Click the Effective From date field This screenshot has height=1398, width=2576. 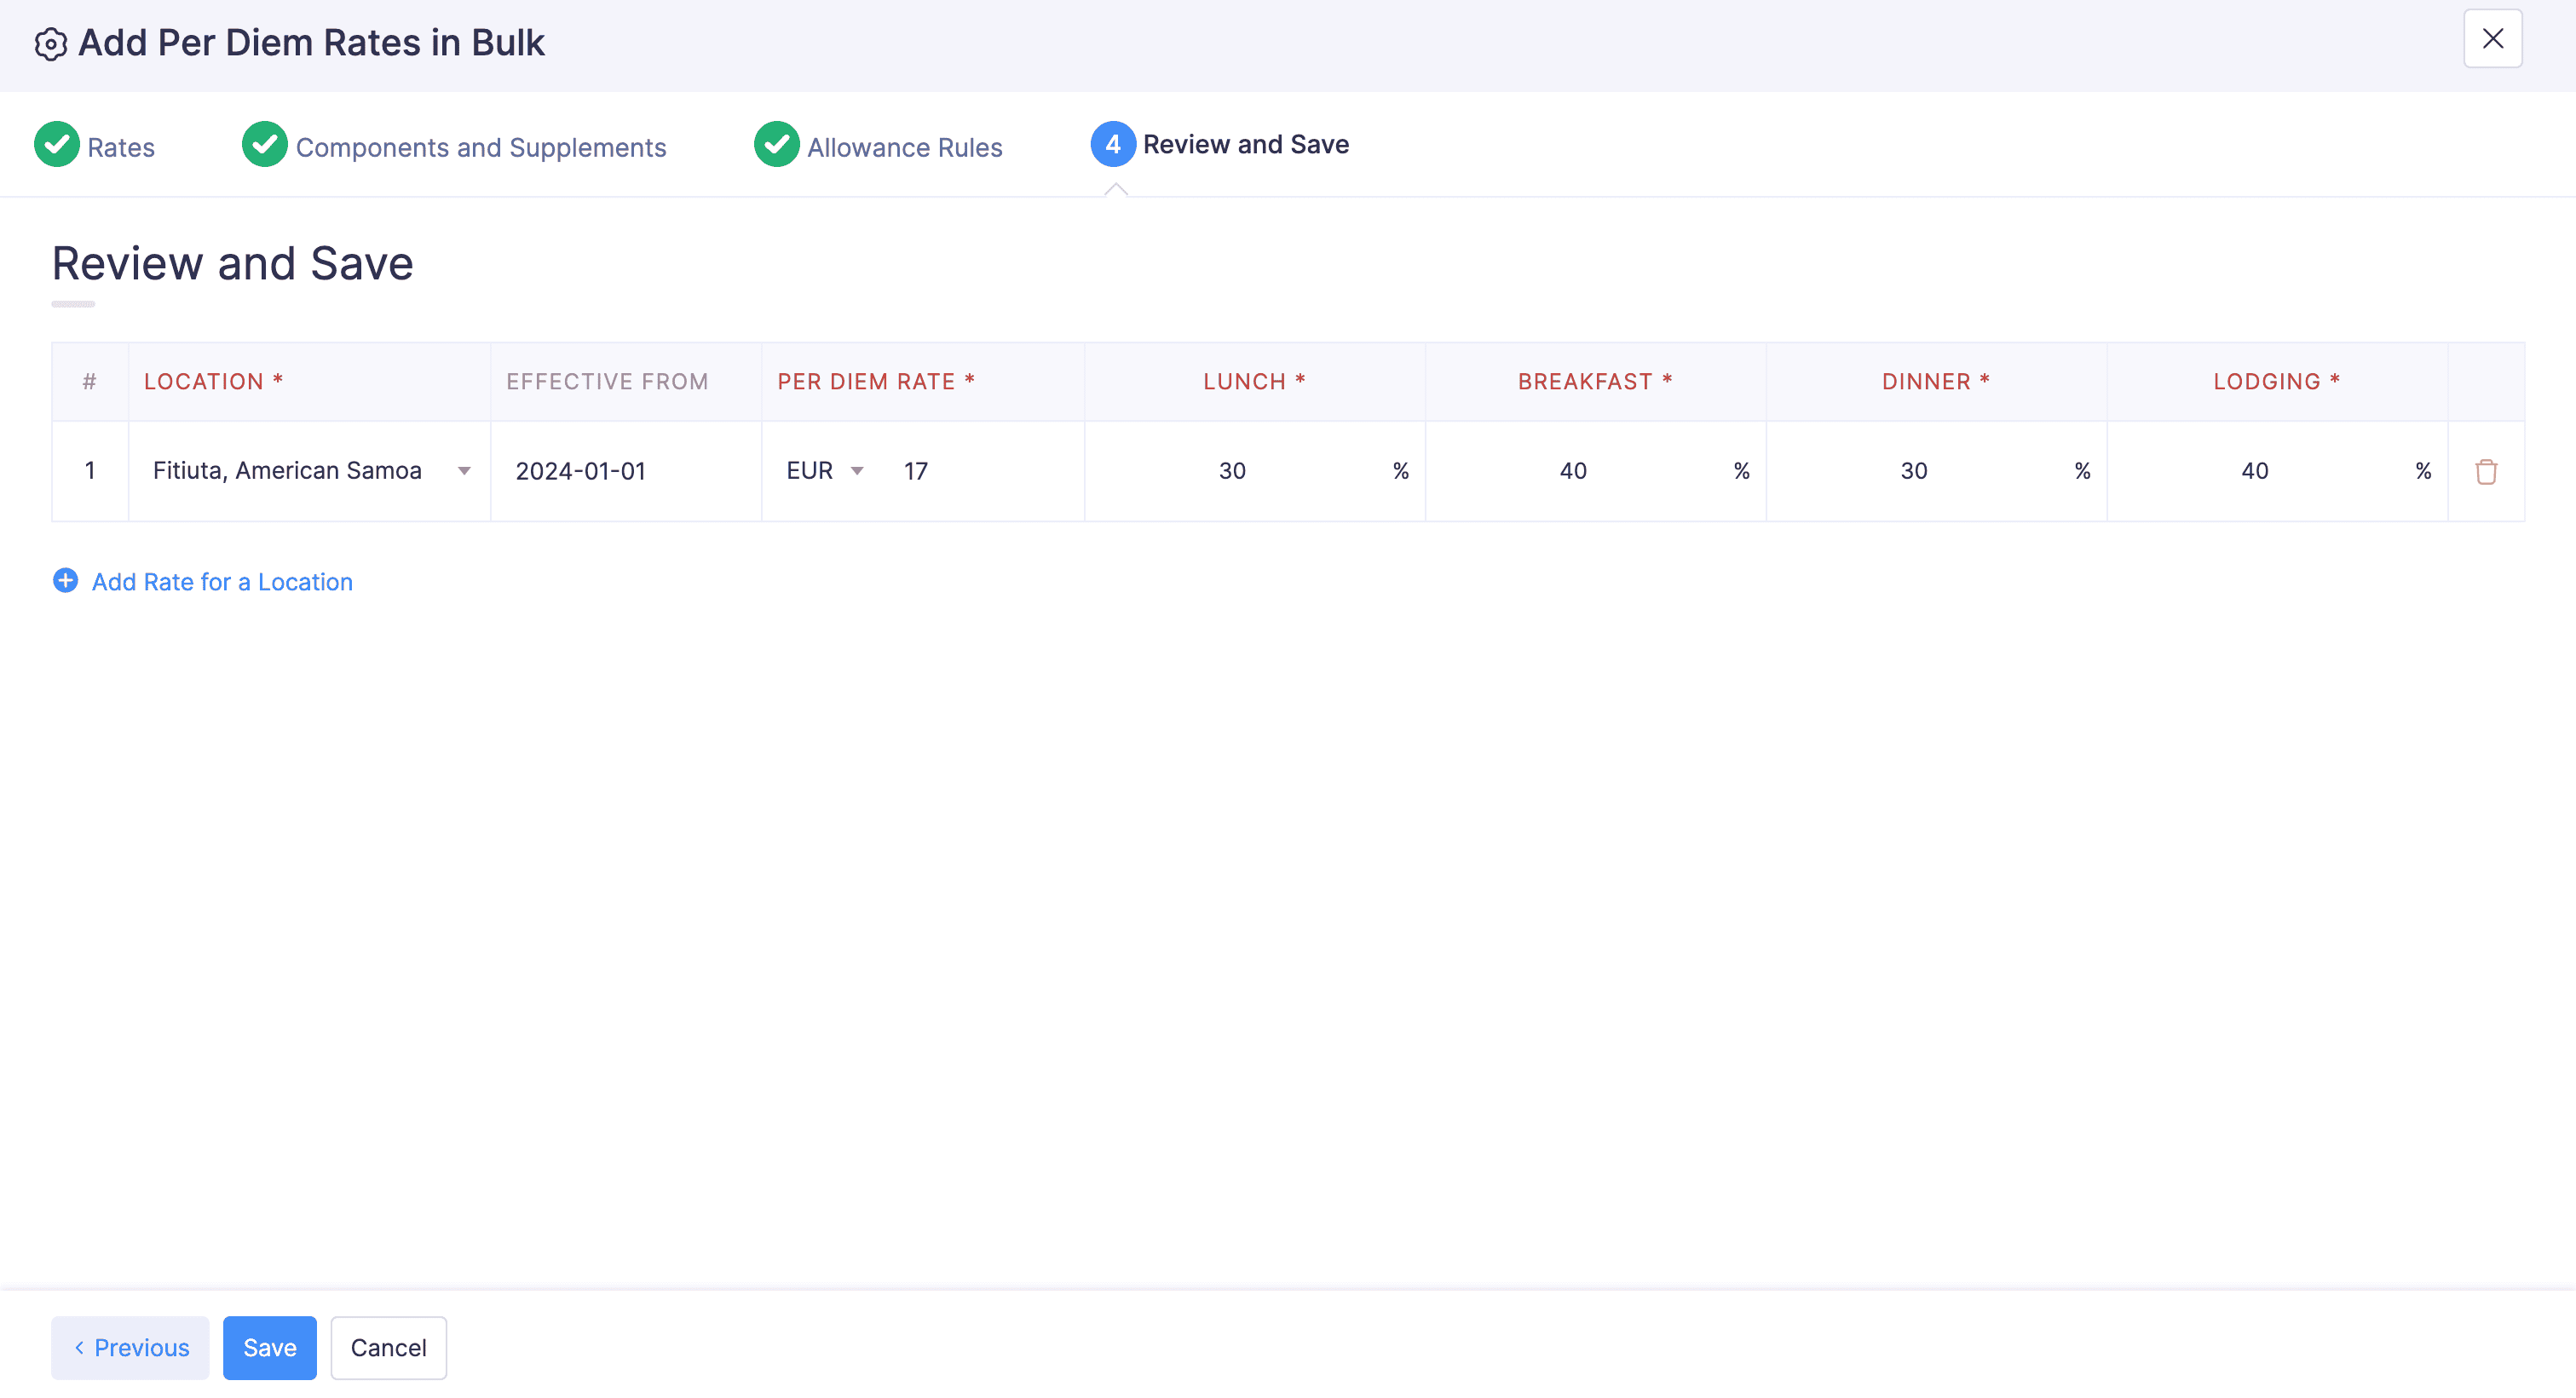626,471
